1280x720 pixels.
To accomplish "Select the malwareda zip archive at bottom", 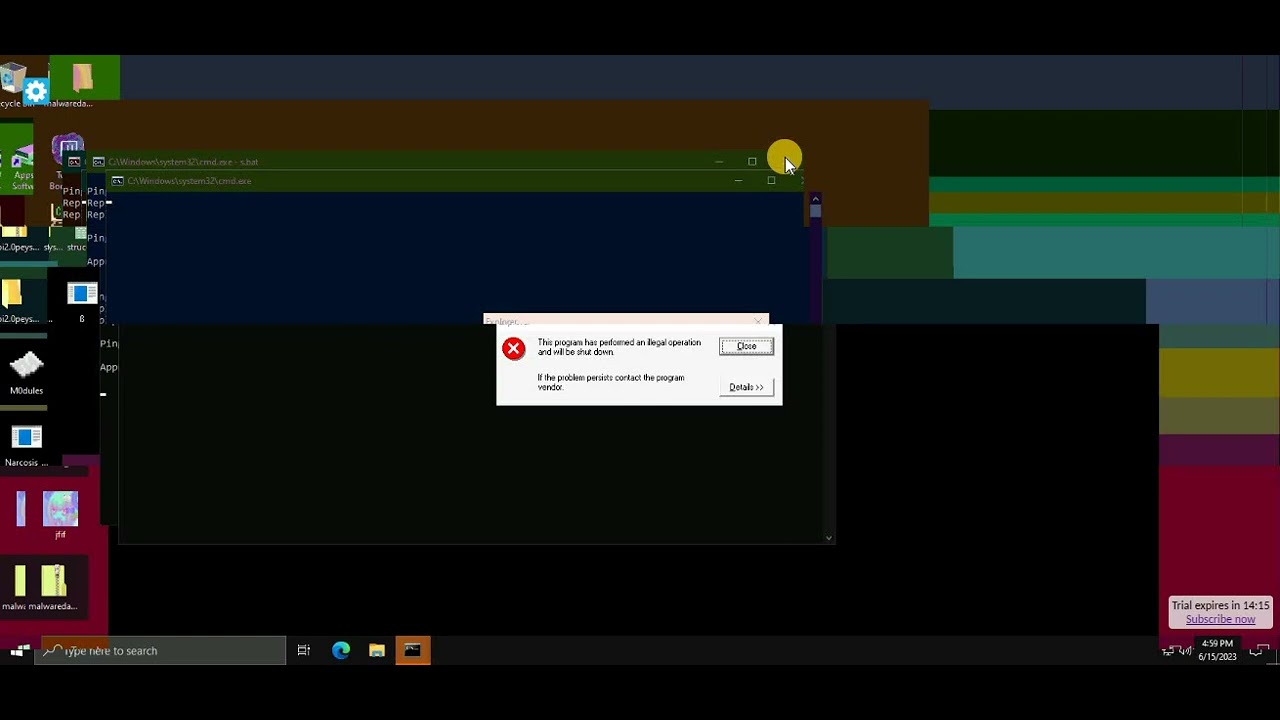I will 53,587.
